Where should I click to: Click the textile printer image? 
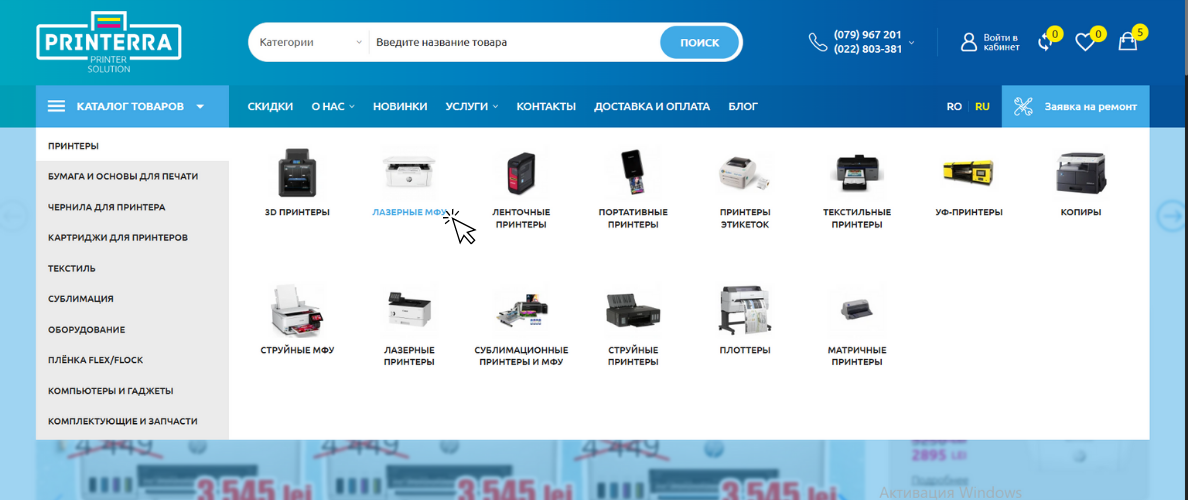(857, 173)
